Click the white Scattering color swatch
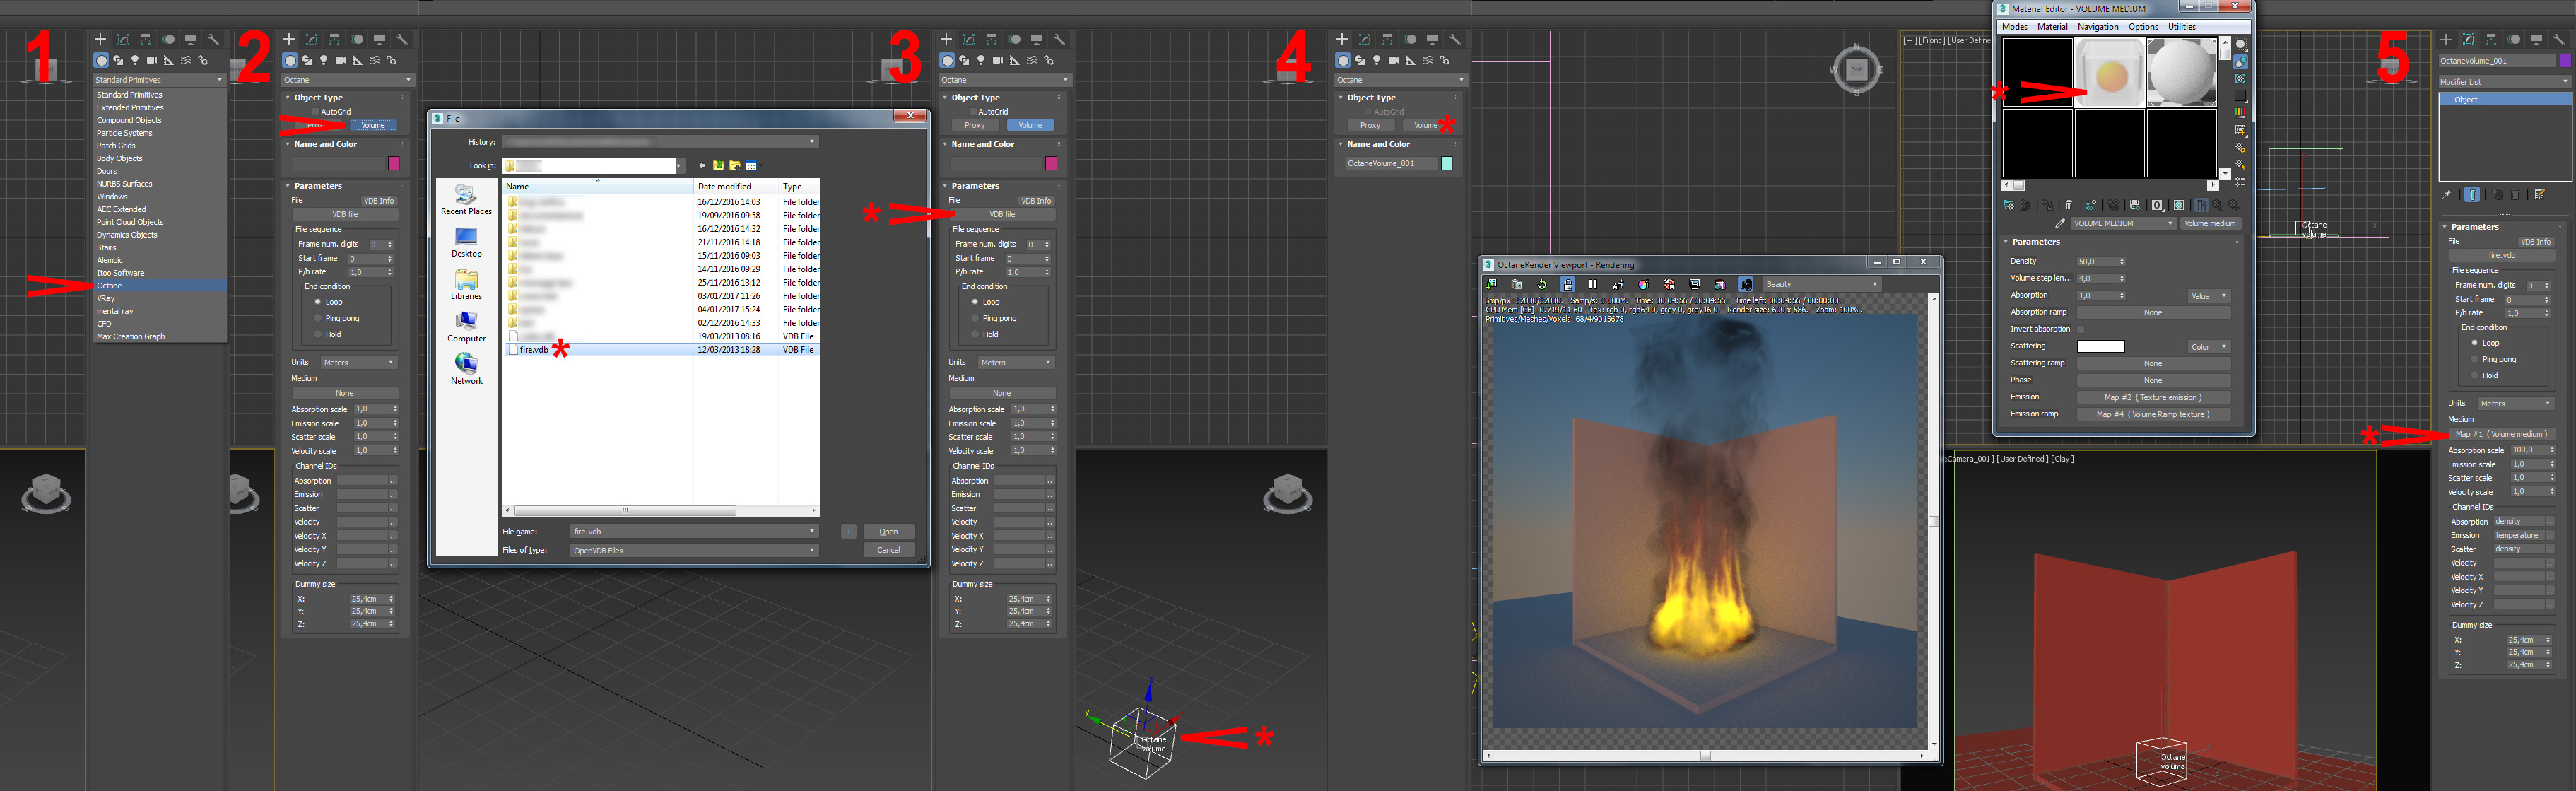2576x791 pixels. (x=2100, y=347)
